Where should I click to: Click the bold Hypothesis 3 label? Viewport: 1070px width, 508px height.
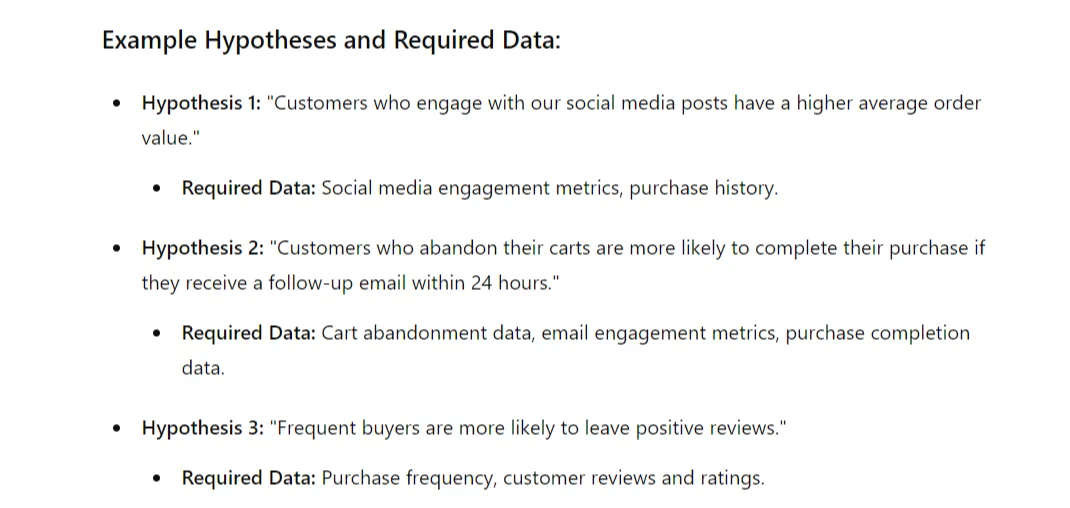pos(203,429)
